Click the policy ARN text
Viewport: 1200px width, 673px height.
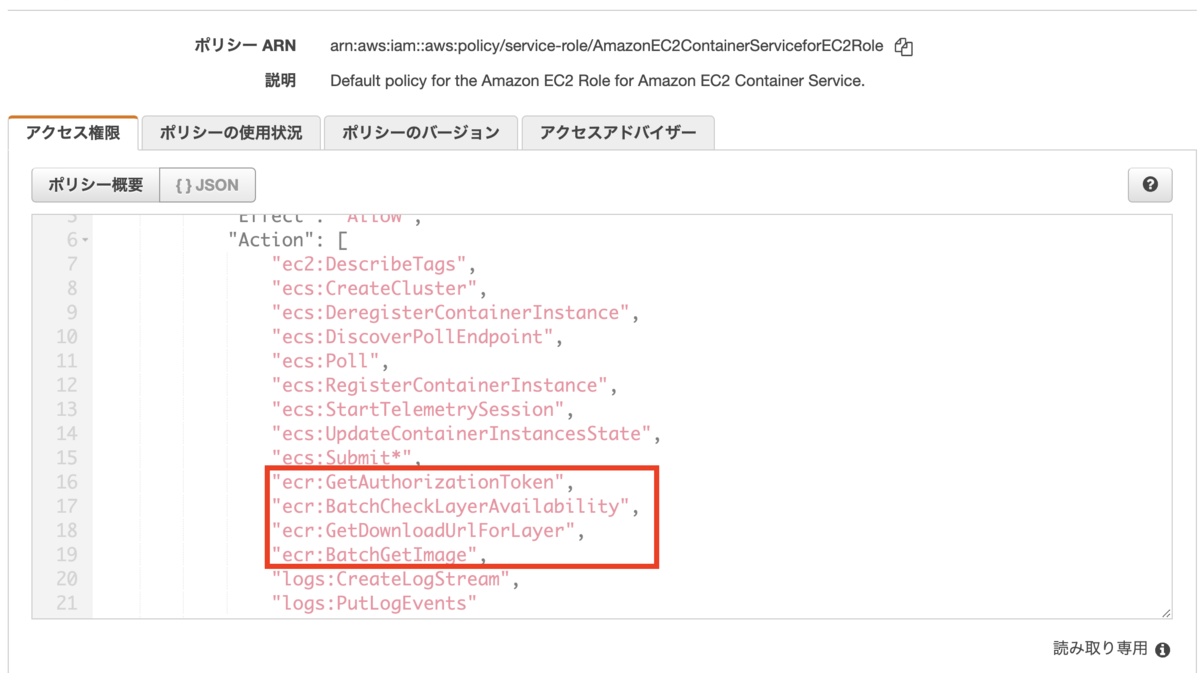coord(607,46)
